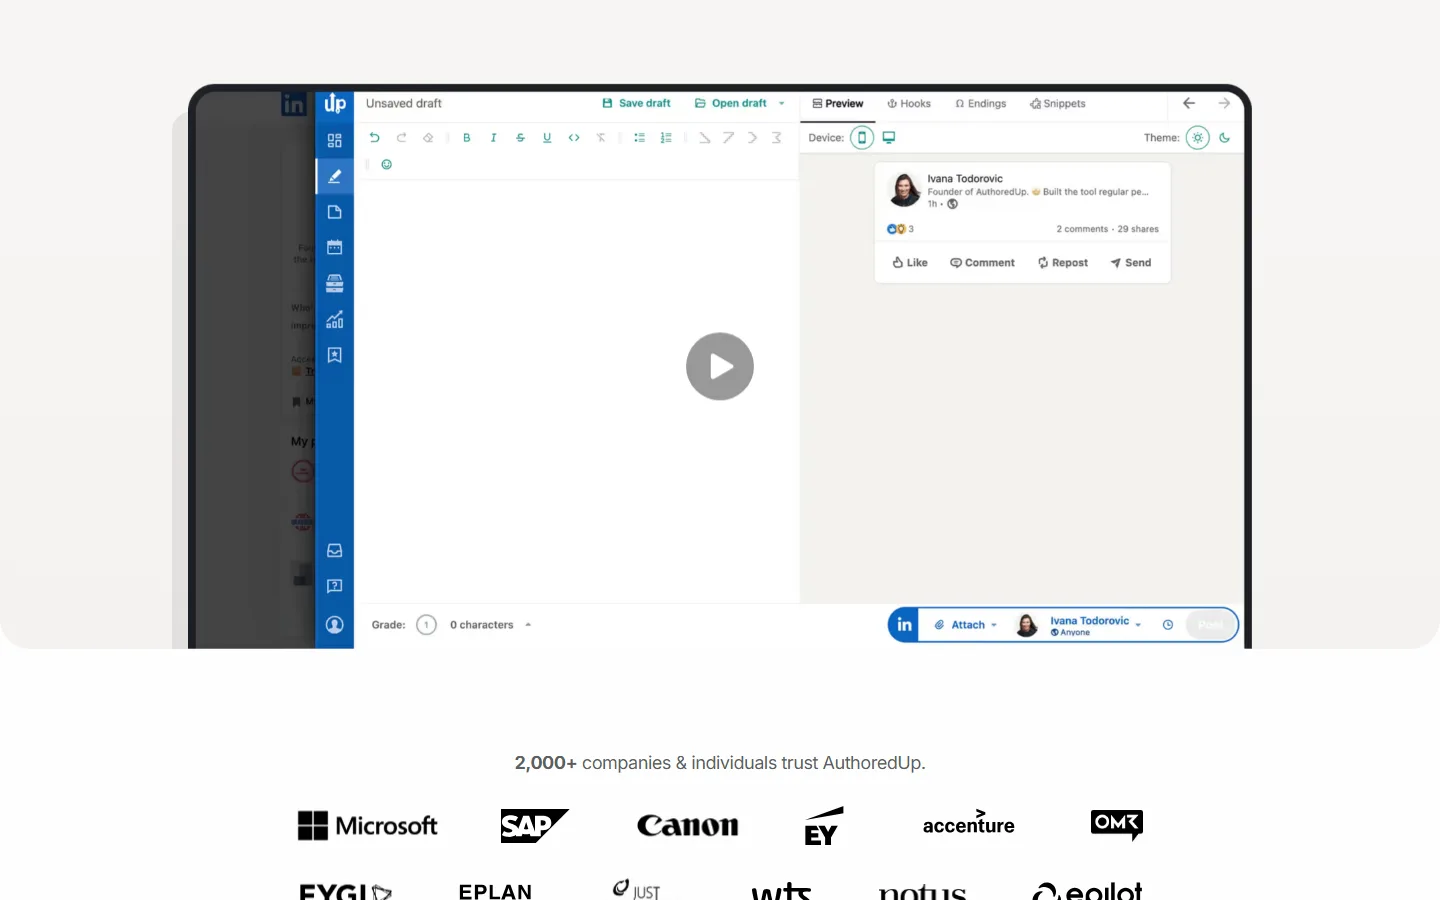Screen dimensions: 1440x900
Task: Insert a bulleted list
Action: coord(640,138)
